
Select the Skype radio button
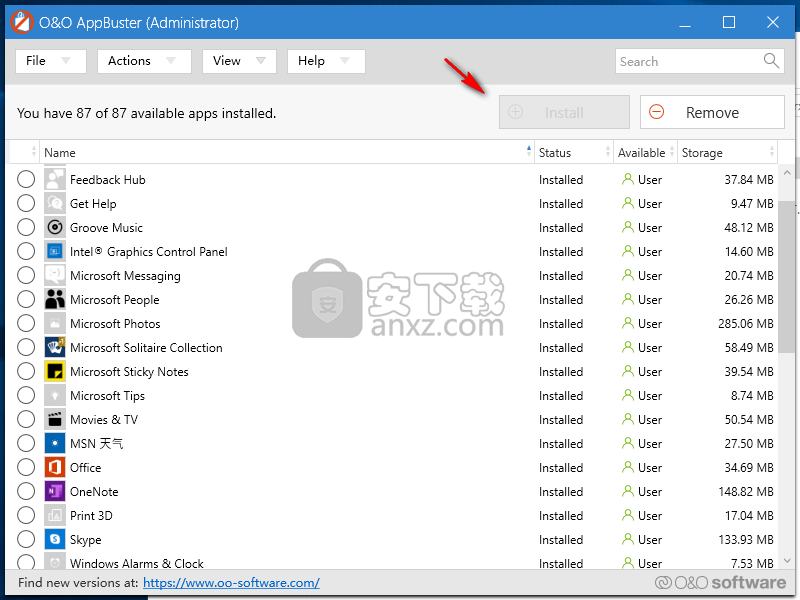pos(26,539)
